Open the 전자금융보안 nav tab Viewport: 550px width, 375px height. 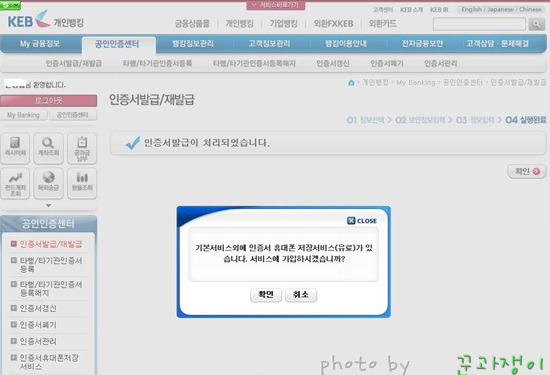click(x=422, y=43)
